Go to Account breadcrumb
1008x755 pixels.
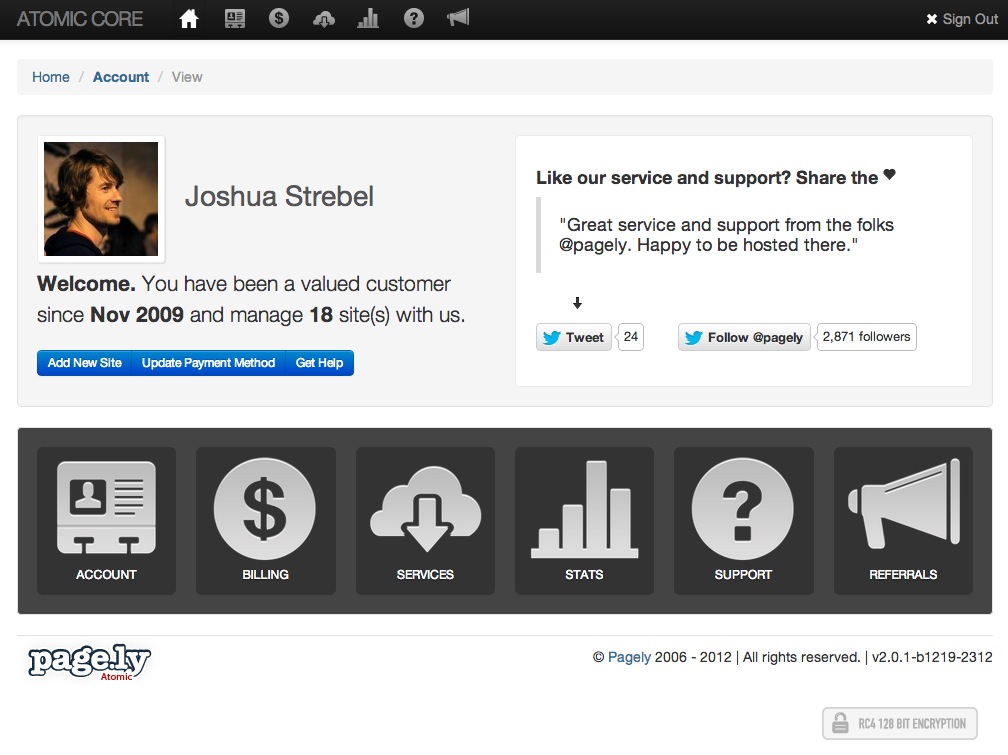[x=121, y=77]
